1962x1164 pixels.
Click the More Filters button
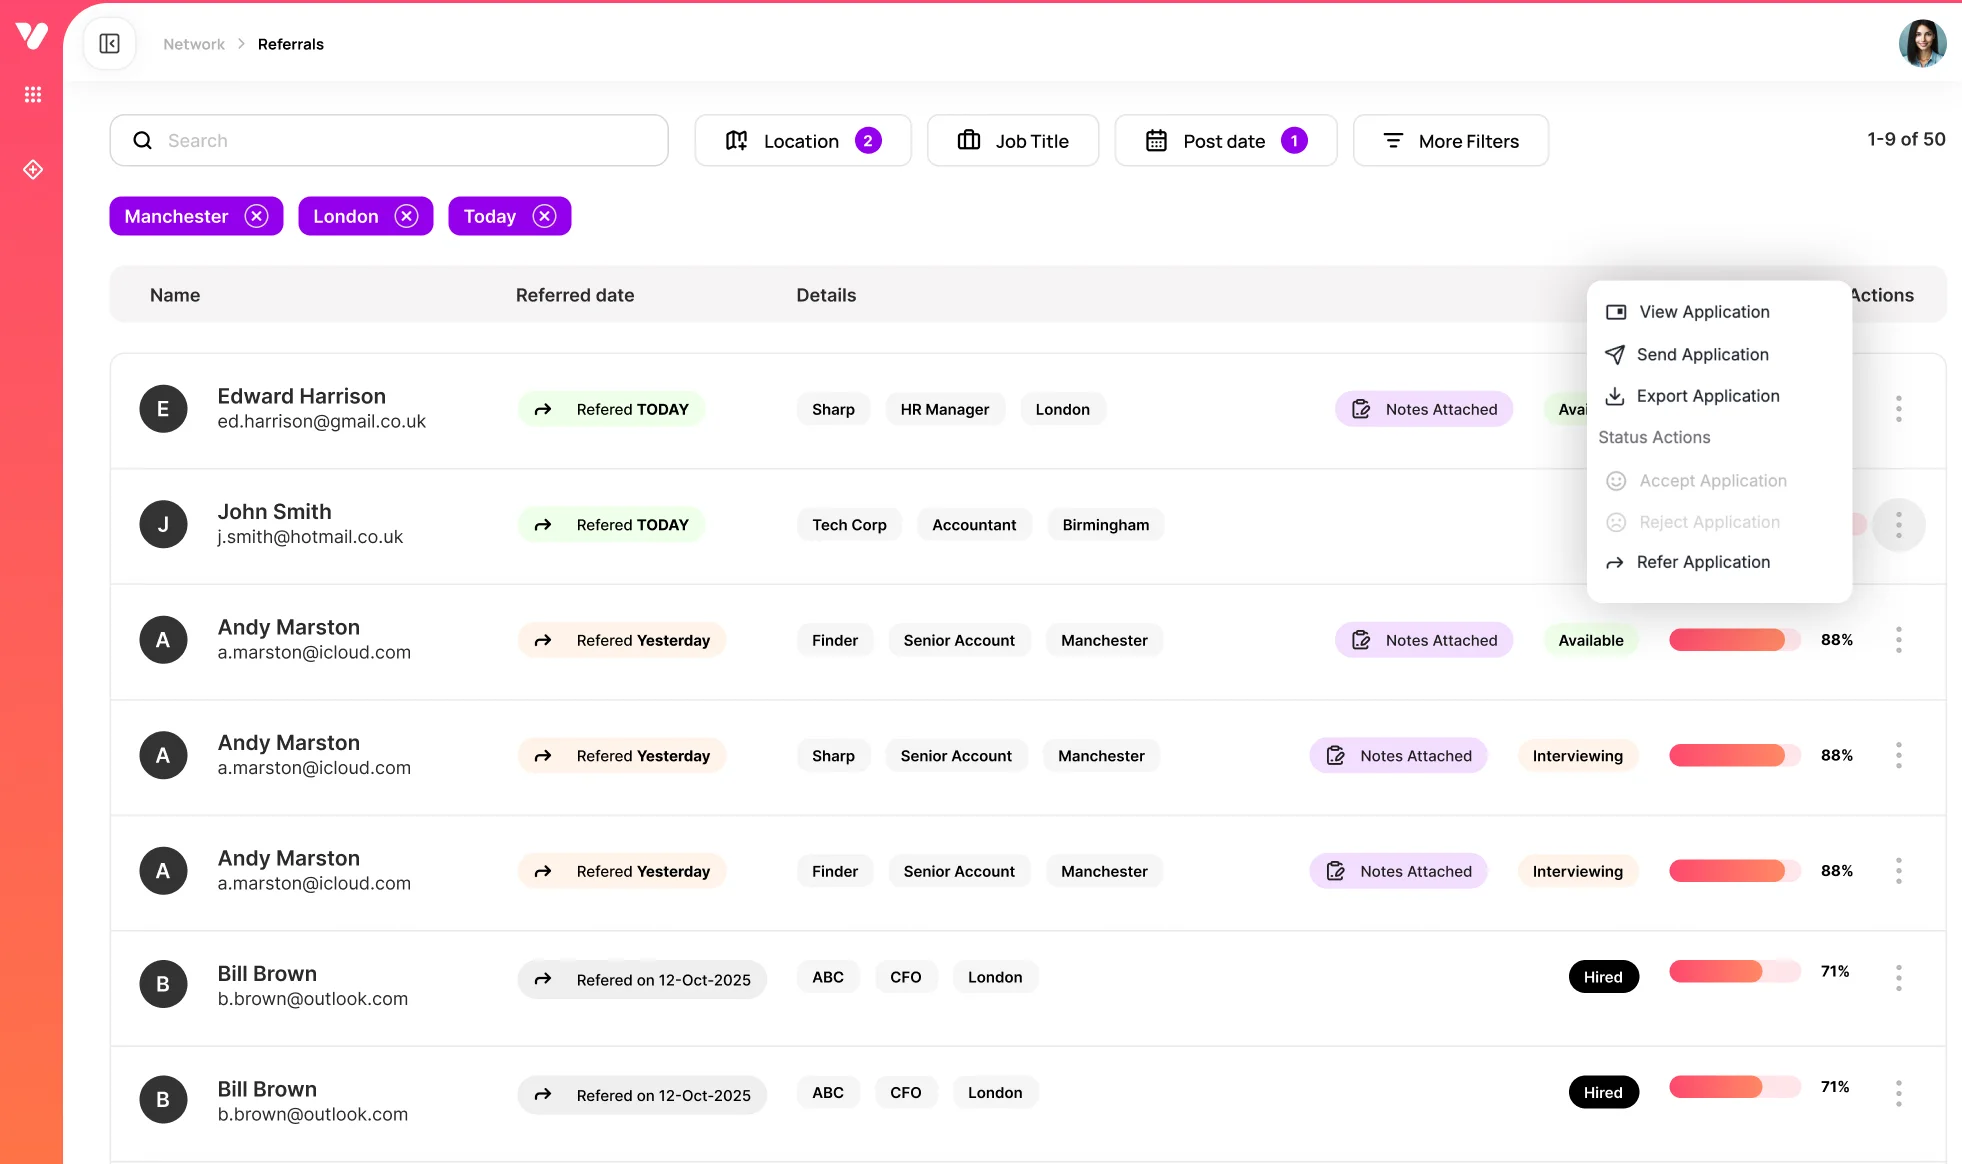[x=1450, y=141]
